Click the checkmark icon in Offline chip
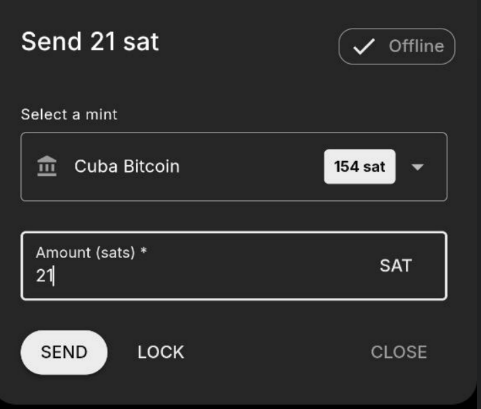 coord(364,46)
